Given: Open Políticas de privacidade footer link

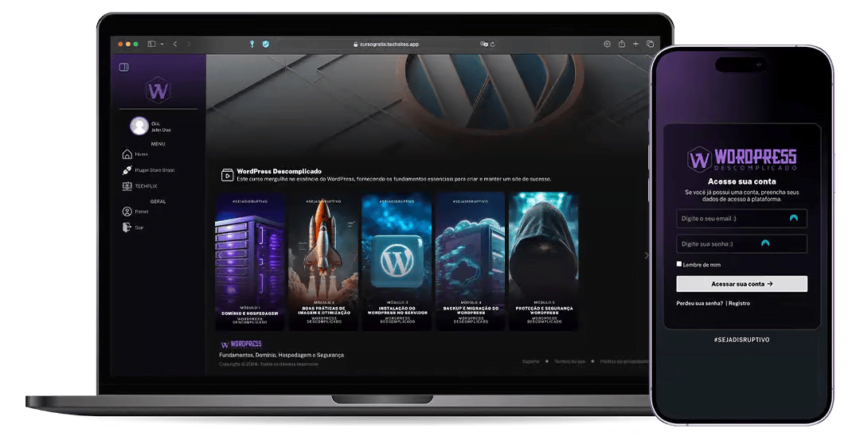Looking at the screenshot, I should pyautogui.click(x=624, y=361).
